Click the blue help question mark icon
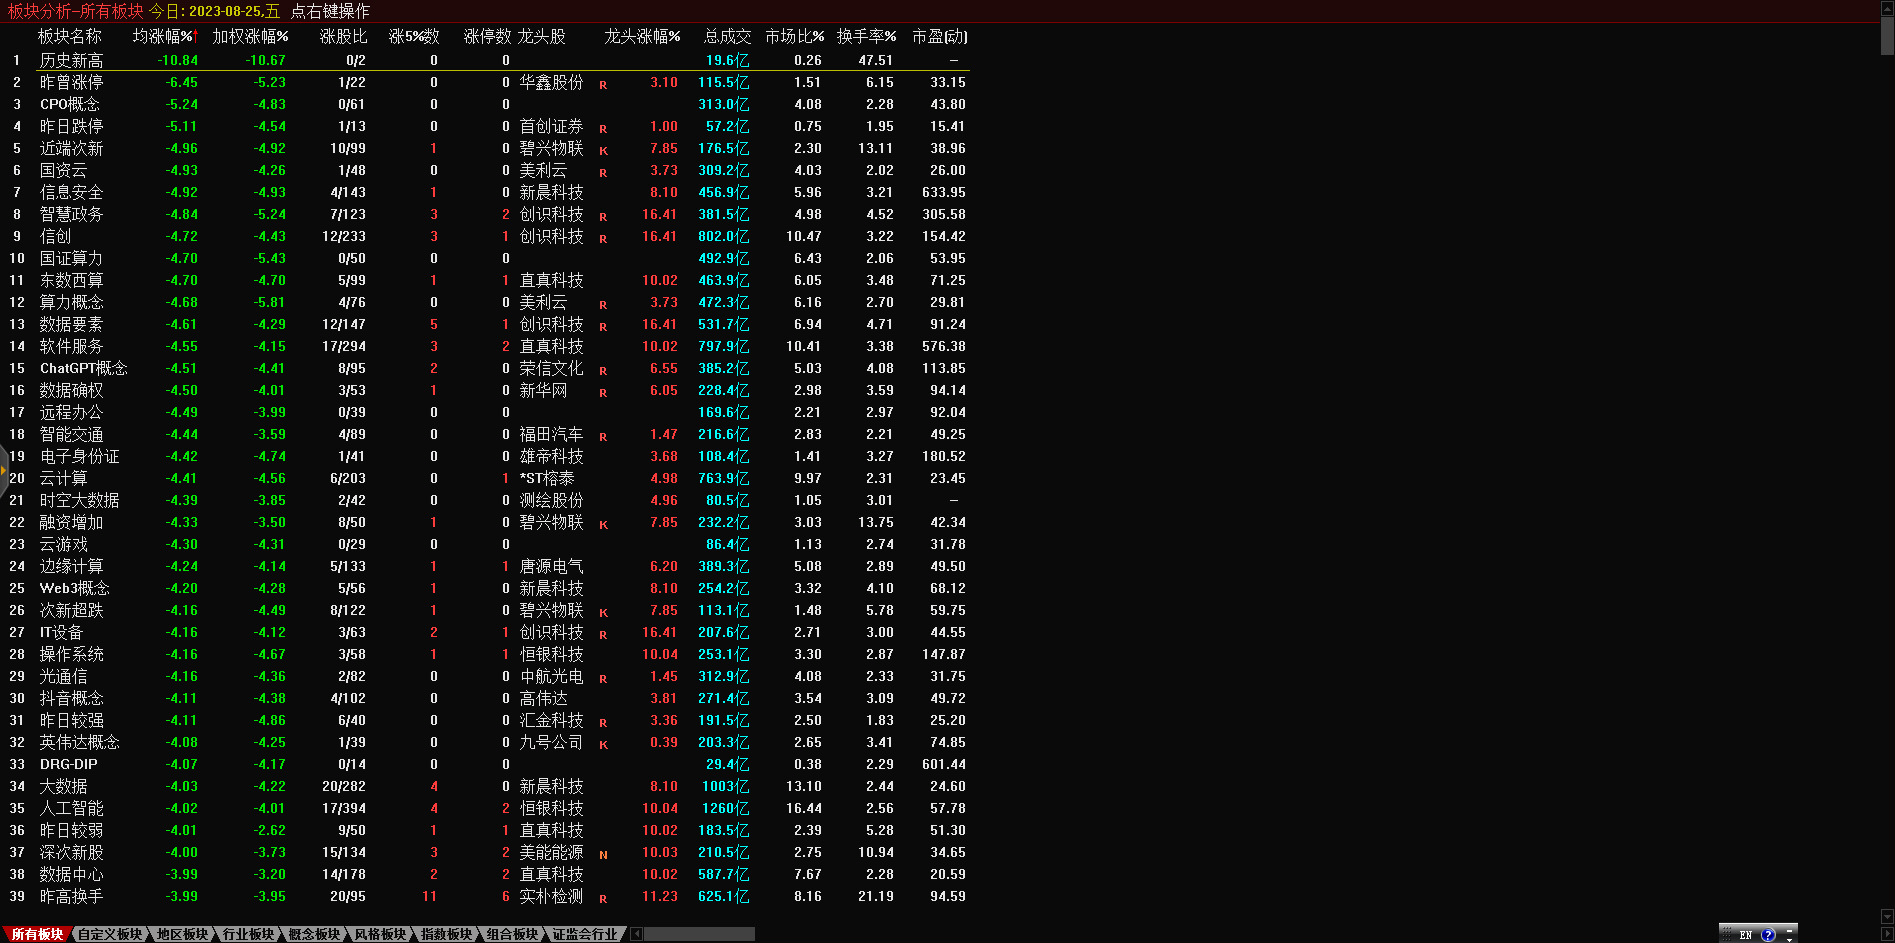The width and height of the screenshot is (1895, 943). pyautogui.click(x=1768, y=935)
